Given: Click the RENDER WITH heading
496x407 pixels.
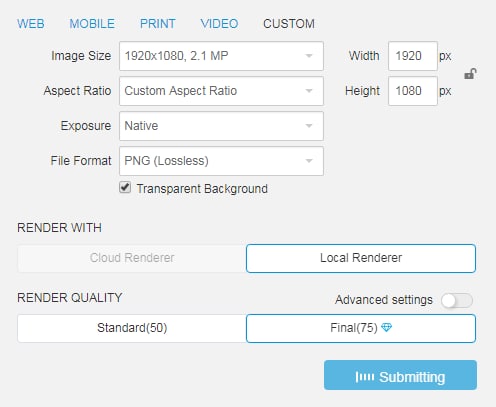Looking at the screenshot, I should coord(59,228).
